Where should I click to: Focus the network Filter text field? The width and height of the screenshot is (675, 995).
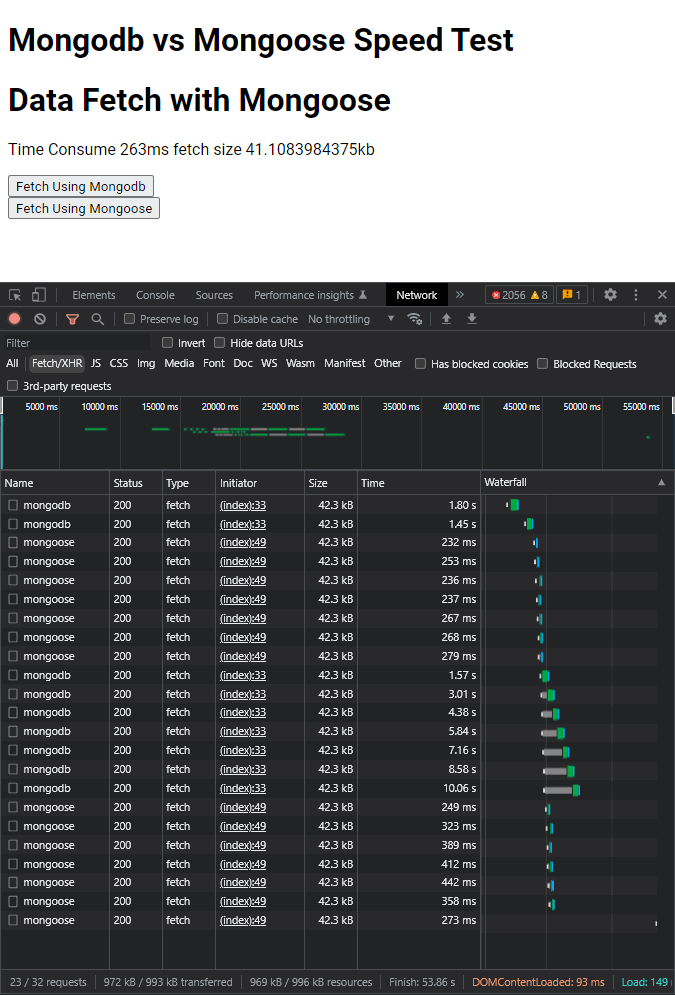[x=77, y=343]
